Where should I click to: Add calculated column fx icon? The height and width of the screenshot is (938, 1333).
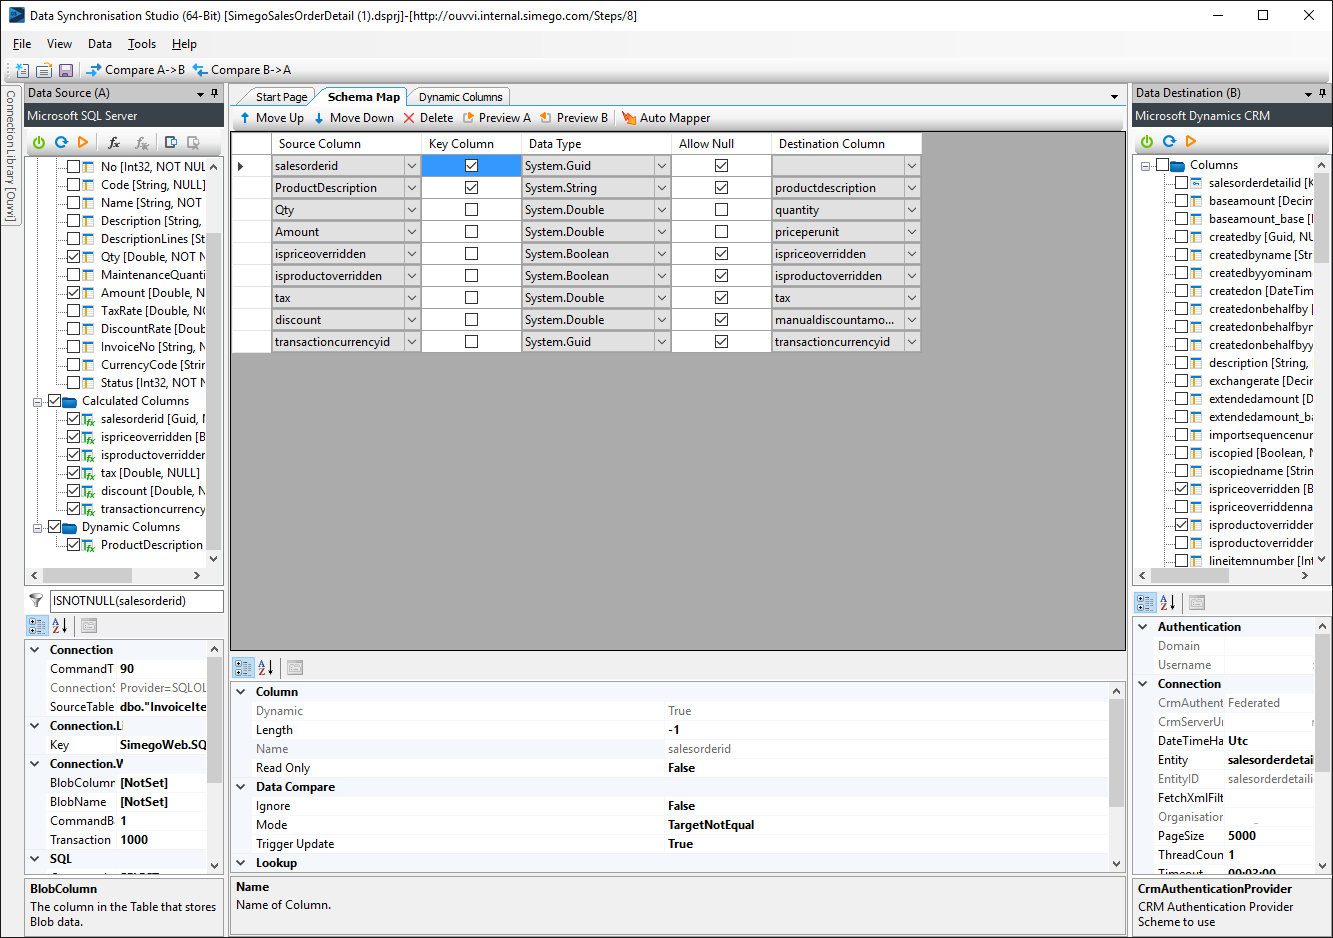pyautogui.click(x=114, y=142)
